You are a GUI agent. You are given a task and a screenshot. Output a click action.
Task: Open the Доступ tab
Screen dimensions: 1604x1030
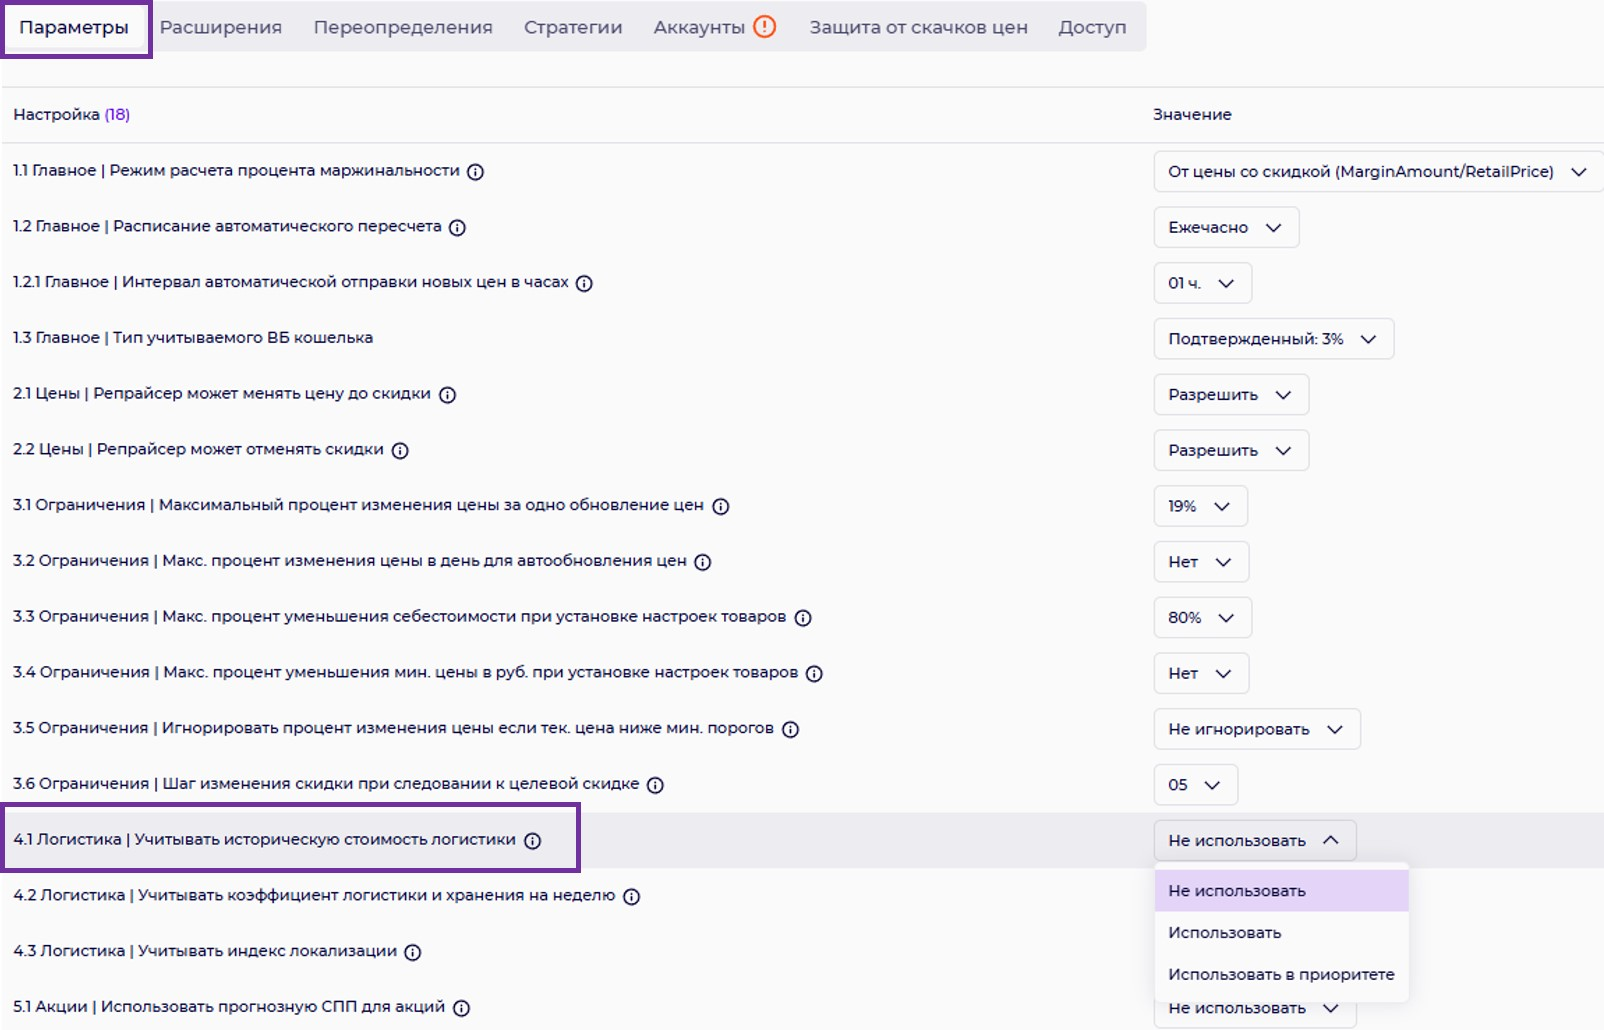(x=1092, y=28)
